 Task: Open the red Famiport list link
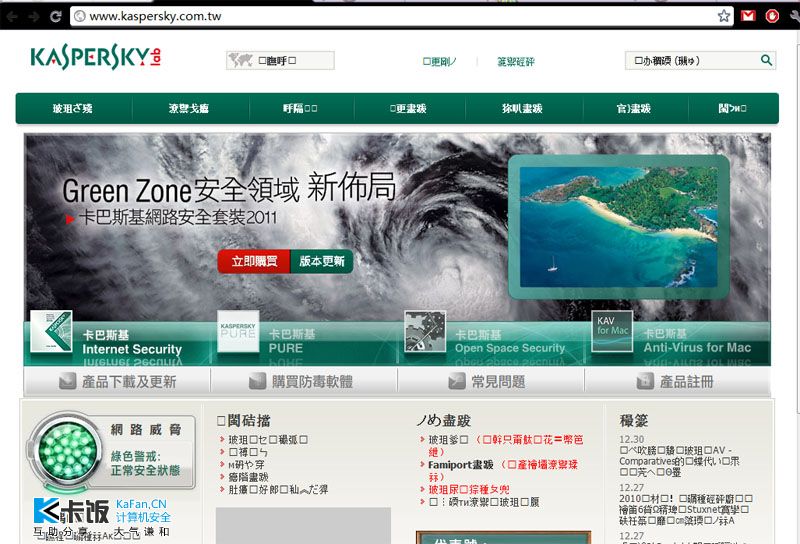coord(503,471)
